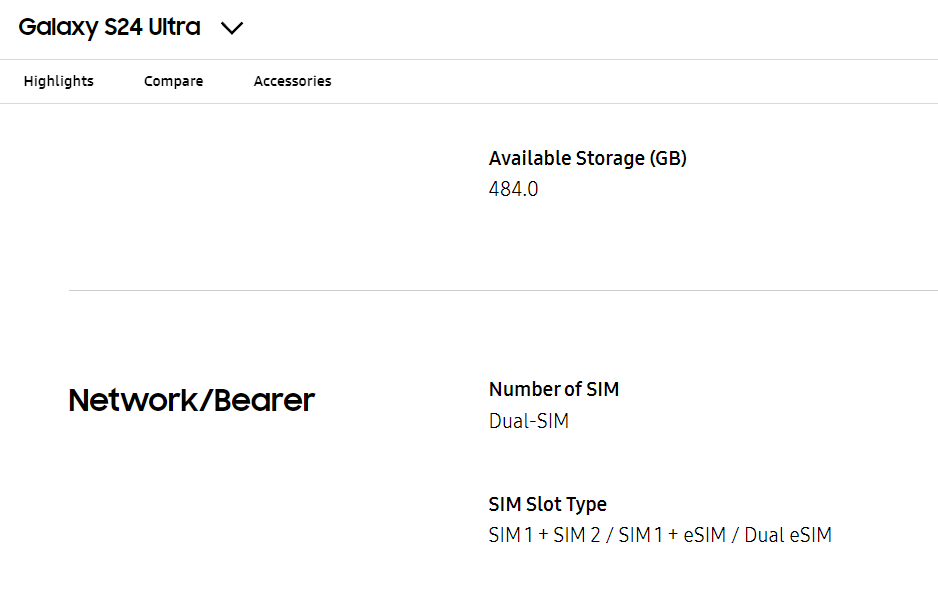Click the SIM Slot Type label
938x607 pixels.
[x=547, y=504]
